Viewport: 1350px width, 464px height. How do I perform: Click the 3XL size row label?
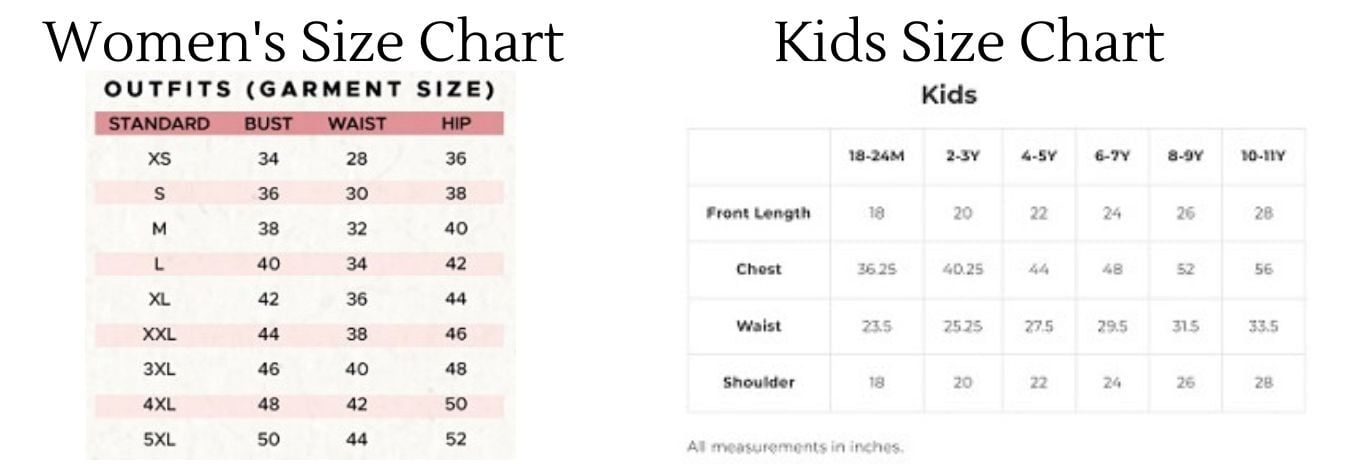pyautogui.click(x=159, y=369)
